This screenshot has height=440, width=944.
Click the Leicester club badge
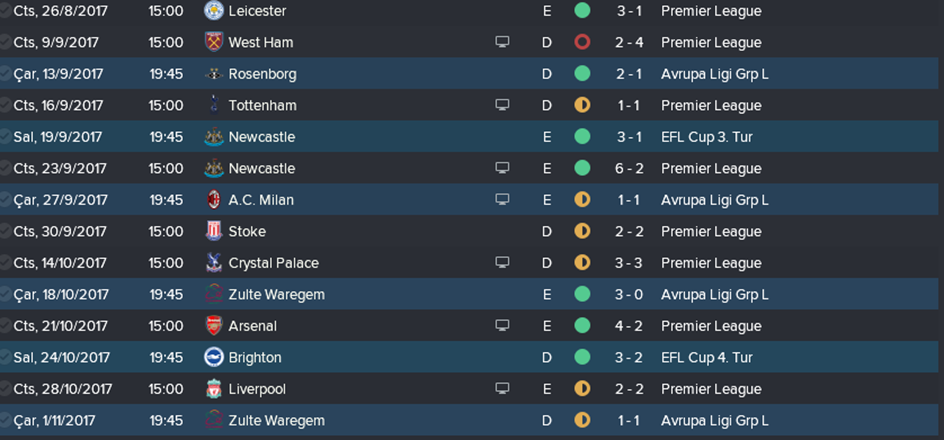point(213,11)
